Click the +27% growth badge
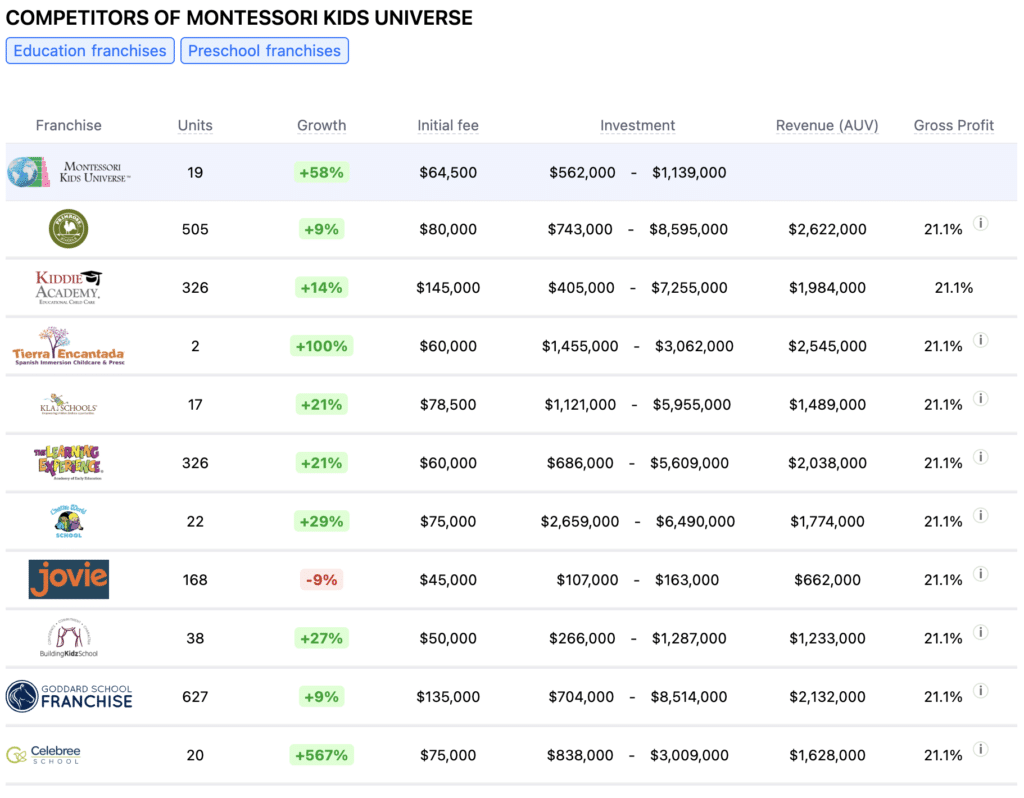This screenshot has width=1024, height=798. (x=321, y=638)
